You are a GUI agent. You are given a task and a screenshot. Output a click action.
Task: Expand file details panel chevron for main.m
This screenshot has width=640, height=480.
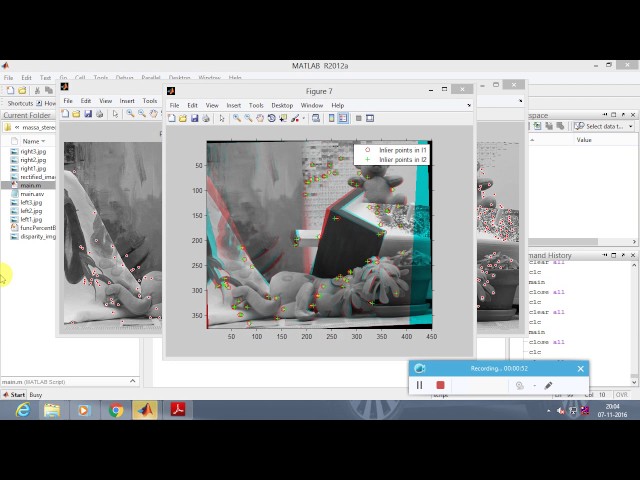(133, 381)
